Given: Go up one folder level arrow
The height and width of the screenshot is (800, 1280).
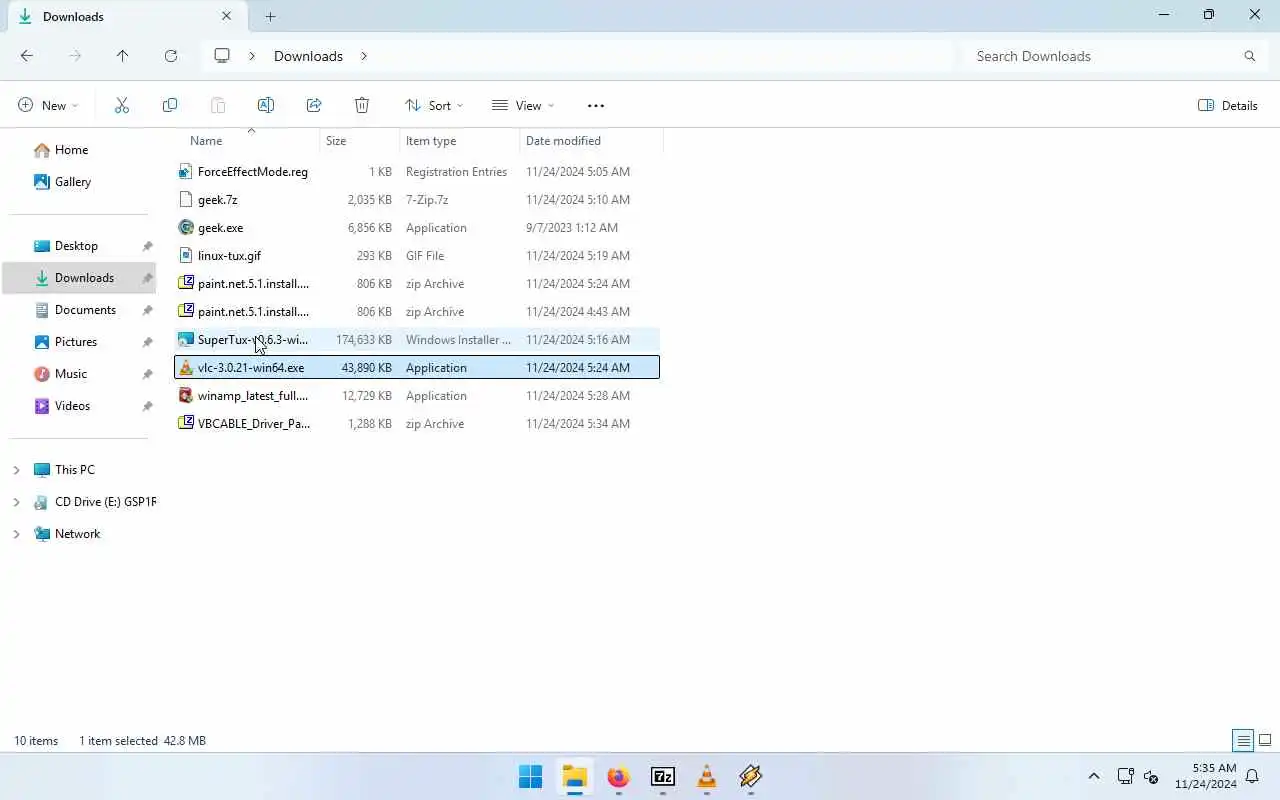Looking at the screenshot, I should click(123, 56).
